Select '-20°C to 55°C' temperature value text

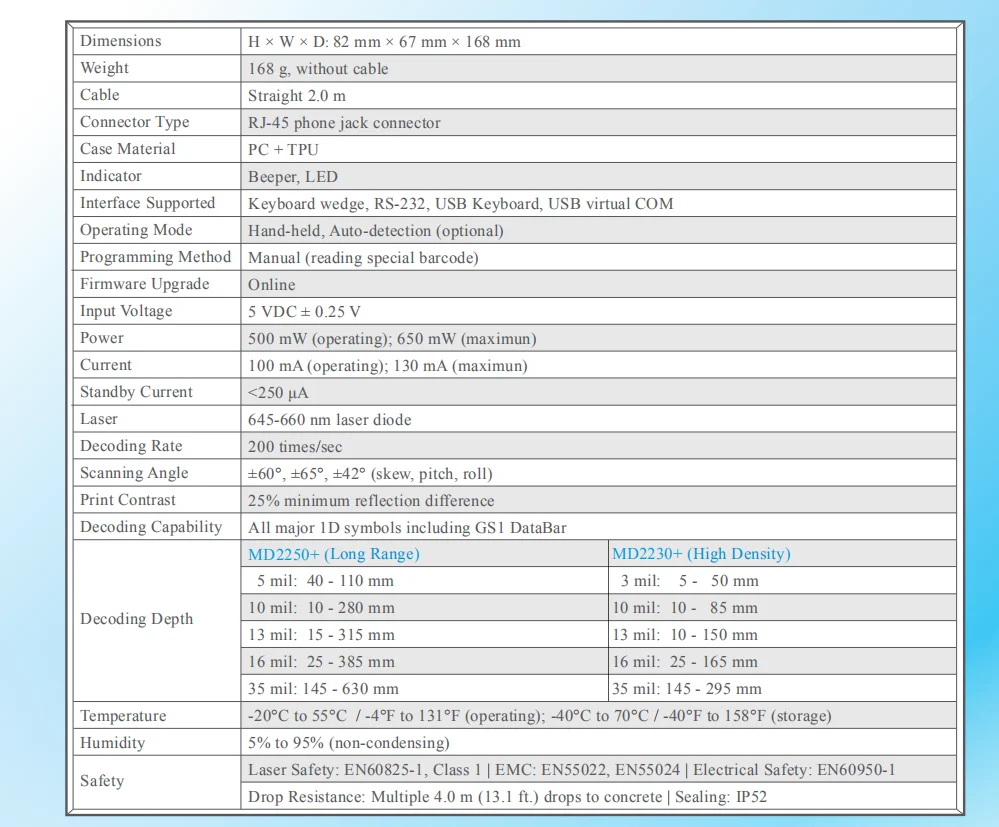pos(297,716)
